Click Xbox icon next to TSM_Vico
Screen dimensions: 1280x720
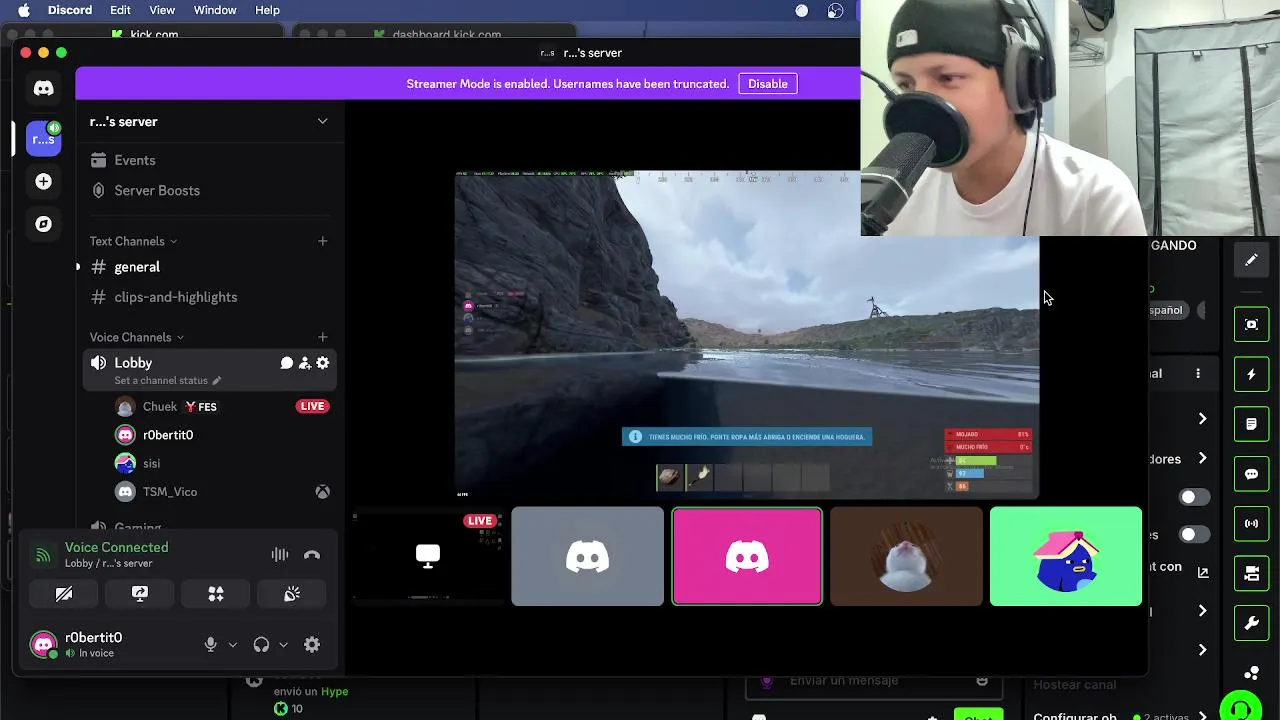[323, 492]
